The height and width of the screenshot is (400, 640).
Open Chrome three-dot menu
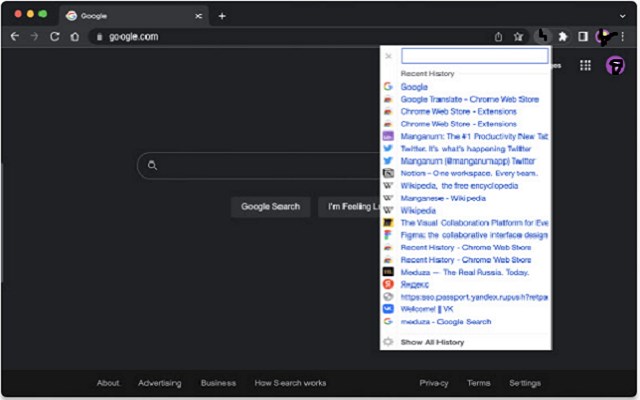(623, 37)
